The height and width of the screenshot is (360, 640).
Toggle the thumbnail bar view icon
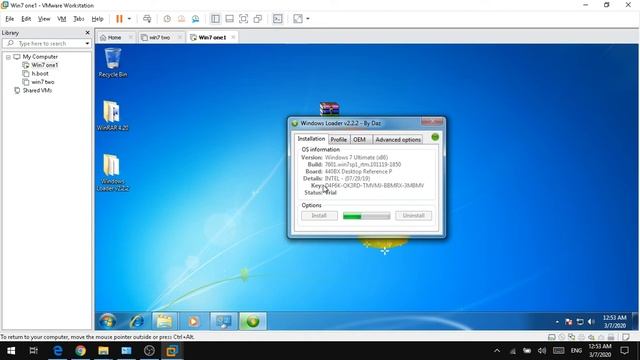point(229,19)
